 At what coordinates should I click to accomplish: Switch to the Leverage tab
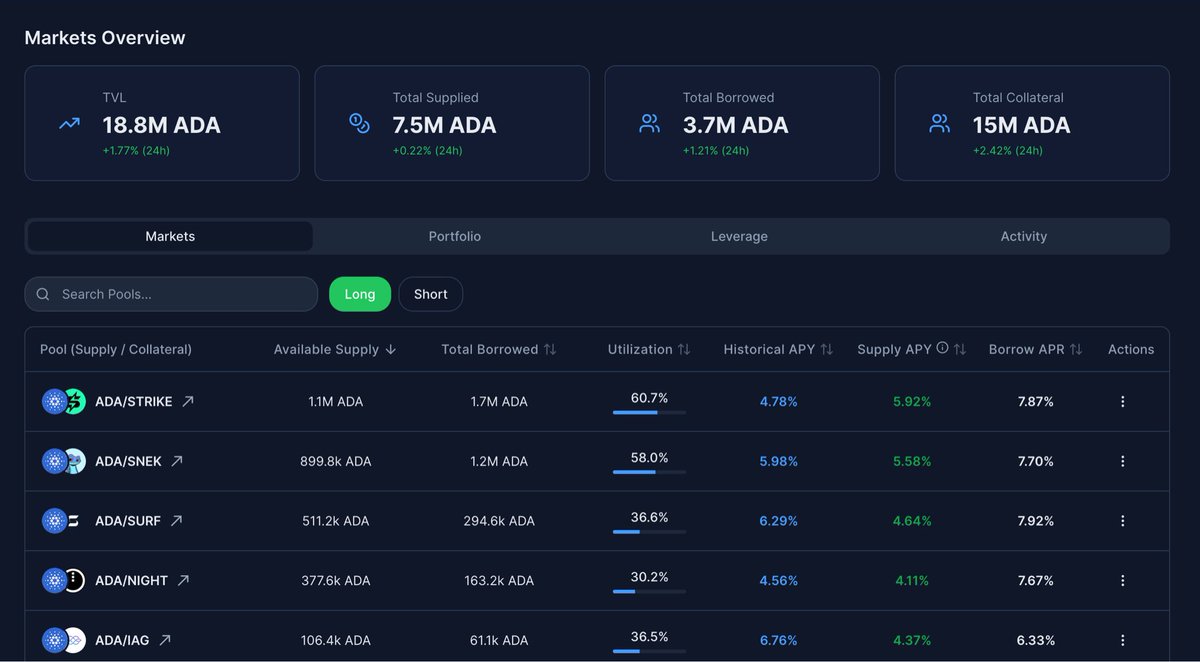(739, 236)
